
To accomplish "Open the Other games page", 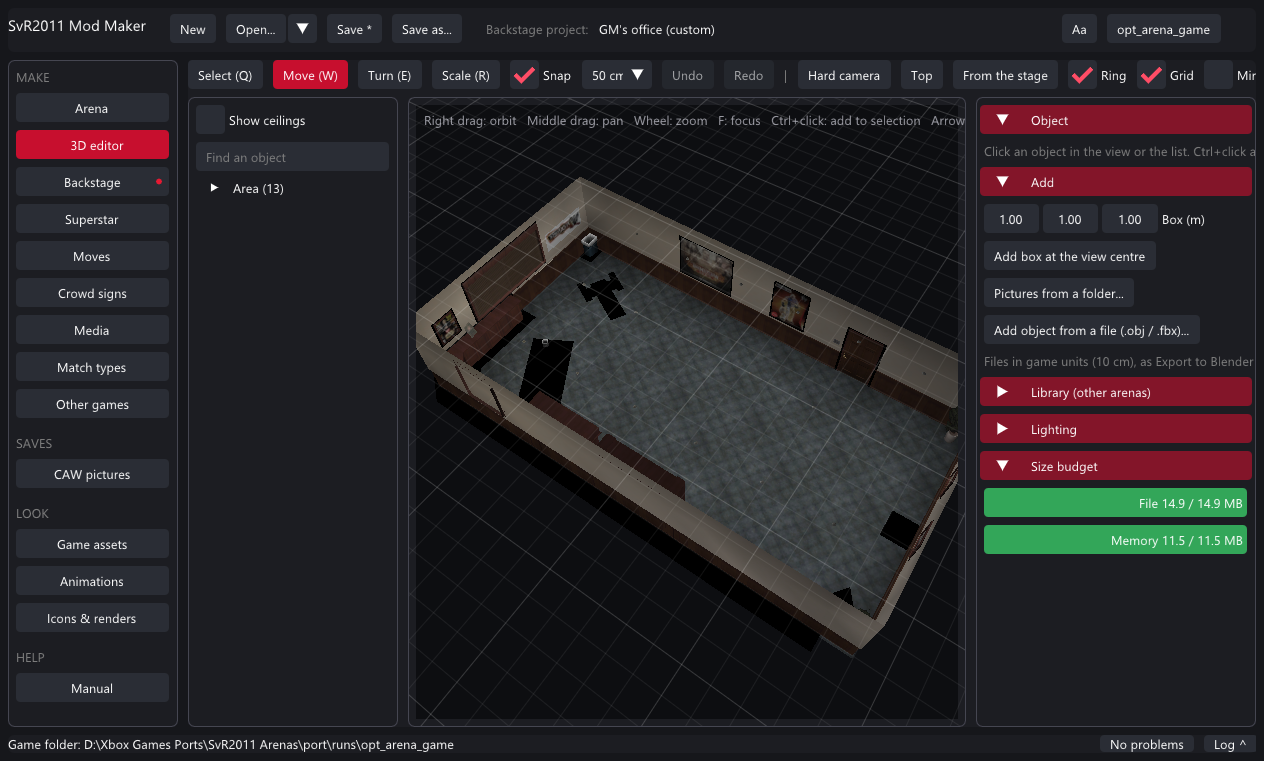I will tap(92, 404).
